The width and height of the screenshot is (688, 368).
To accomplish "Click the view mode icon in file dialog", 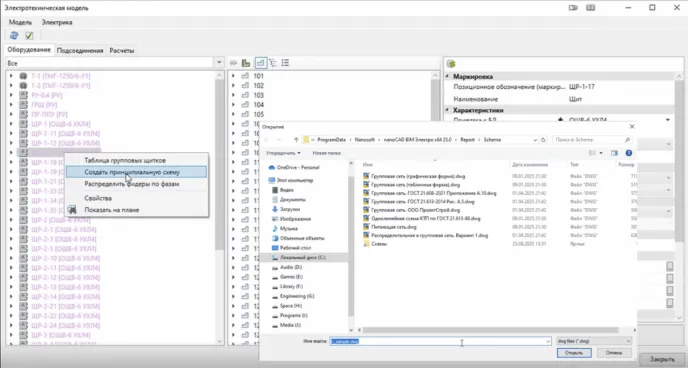I will pos(593,153).
